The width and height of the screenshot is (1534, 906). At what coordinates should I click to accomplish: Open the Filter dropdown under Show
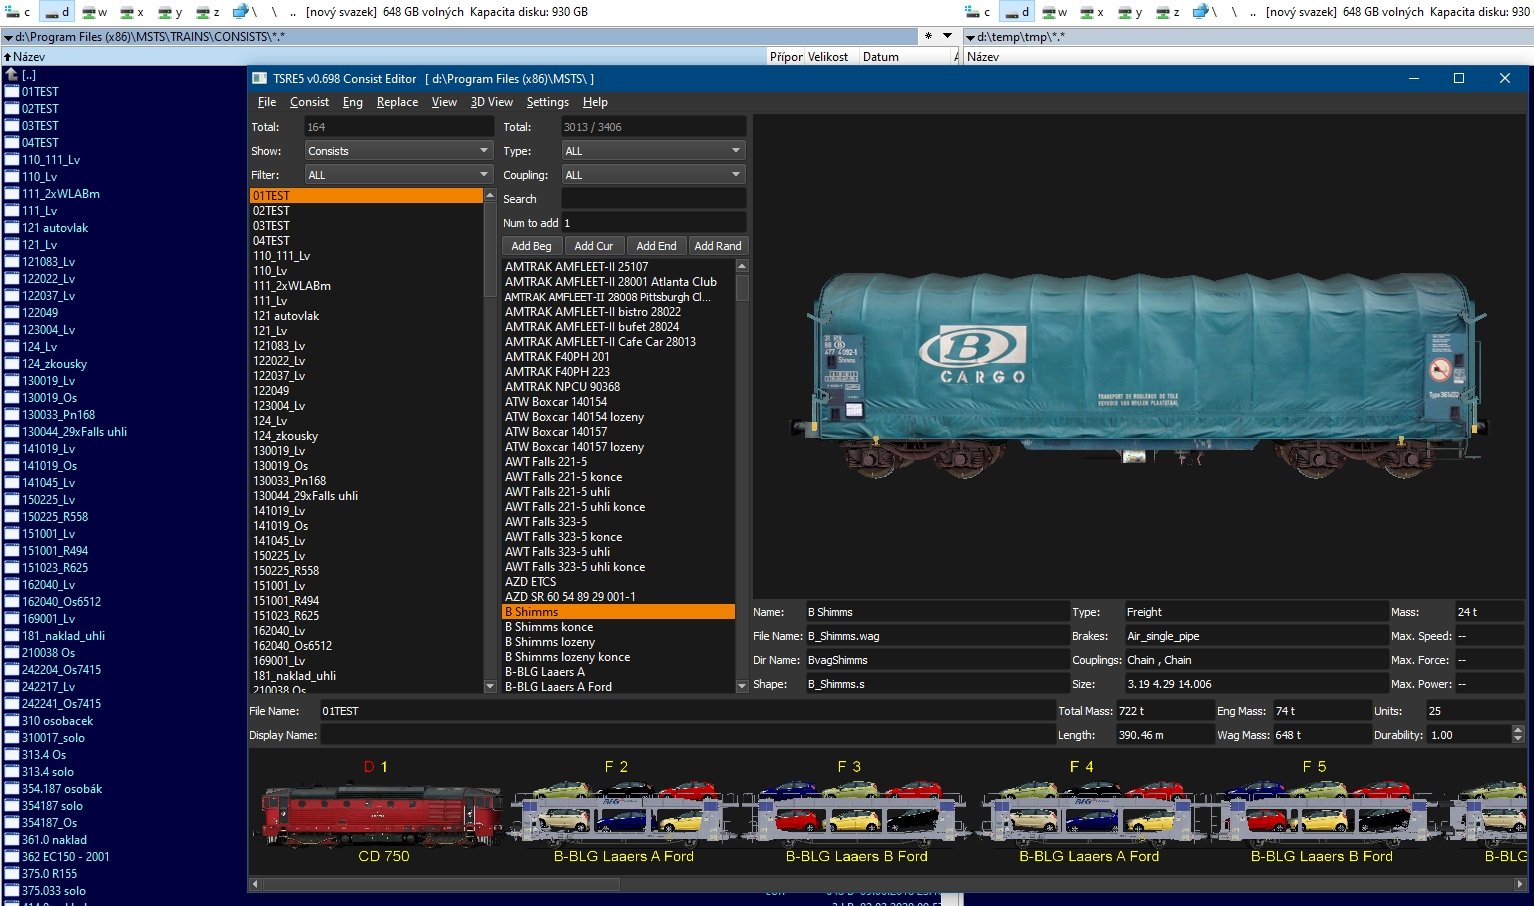398,175
